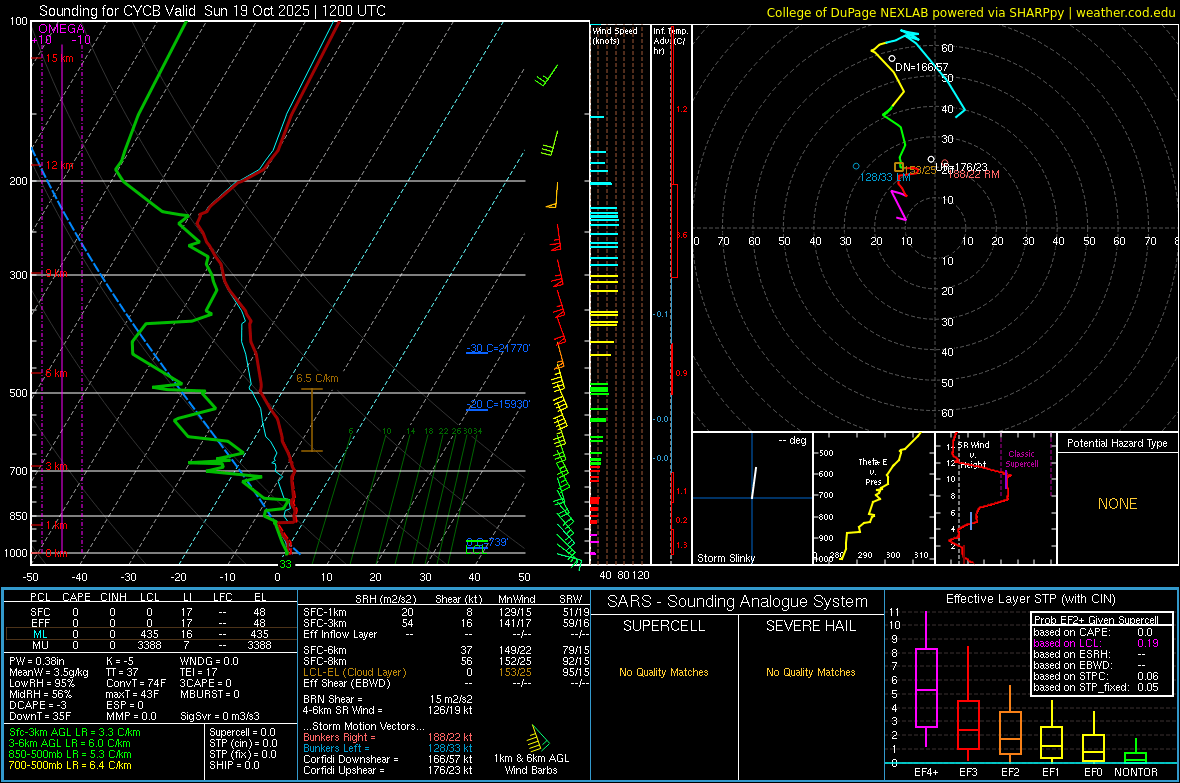Click 'Sfc-3km AGL LR = 3.3 C/km'
This screenshot has height=783, width=1180.
point(75,732)
